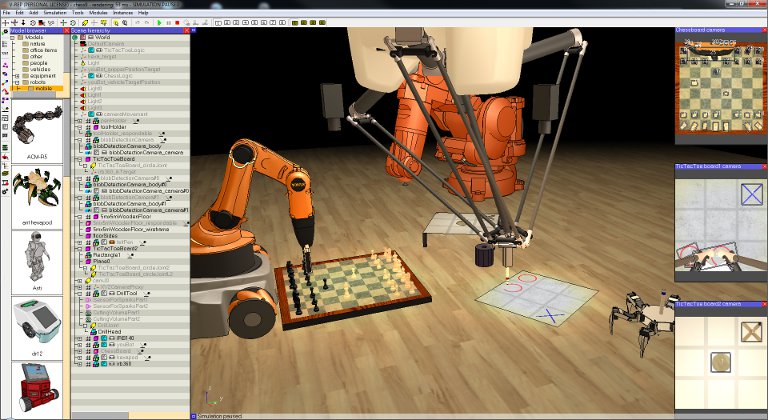Image resolution: width=768 pixels, height=420 pixels.
Task: Click the yellow assemble objects toolbar icon
Action: click(85, 23)
